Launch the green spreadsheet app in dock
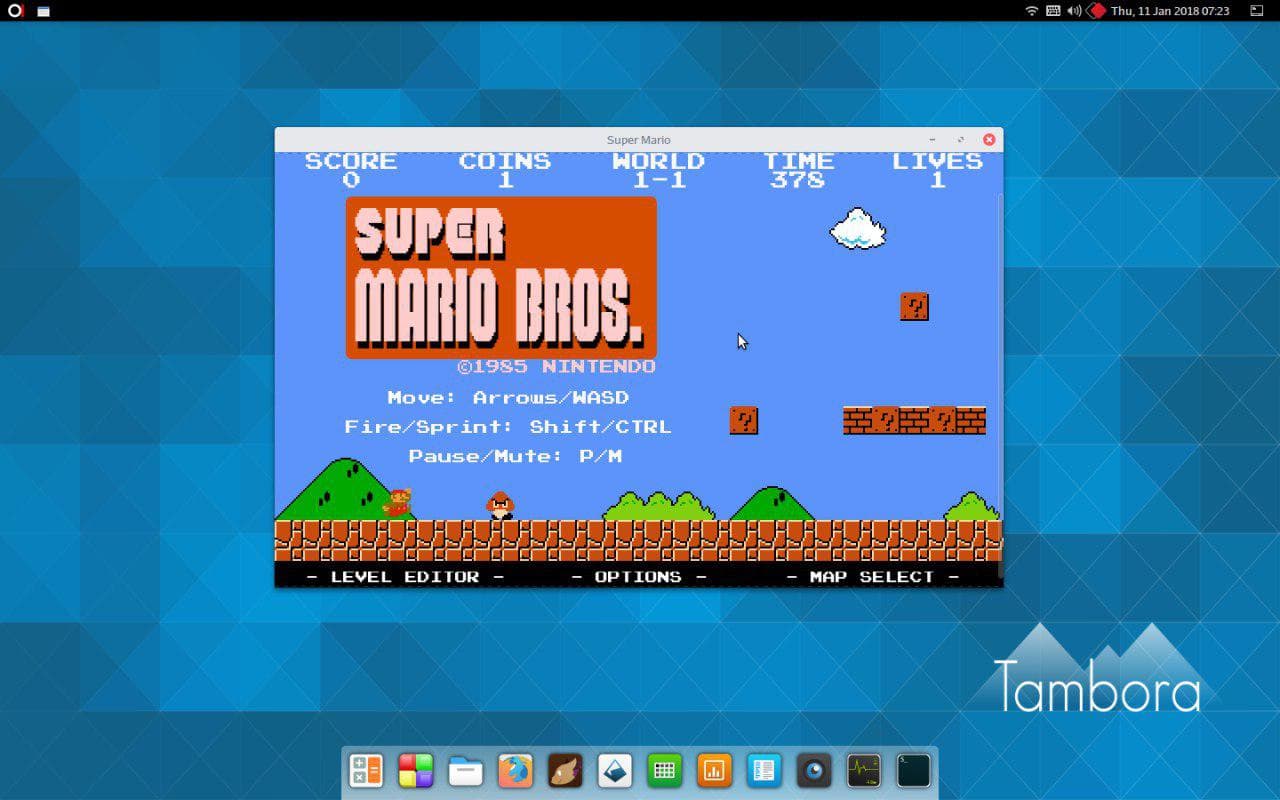Image resolution: width=1280 pixels, height=800 pixels. click(664, 771)
